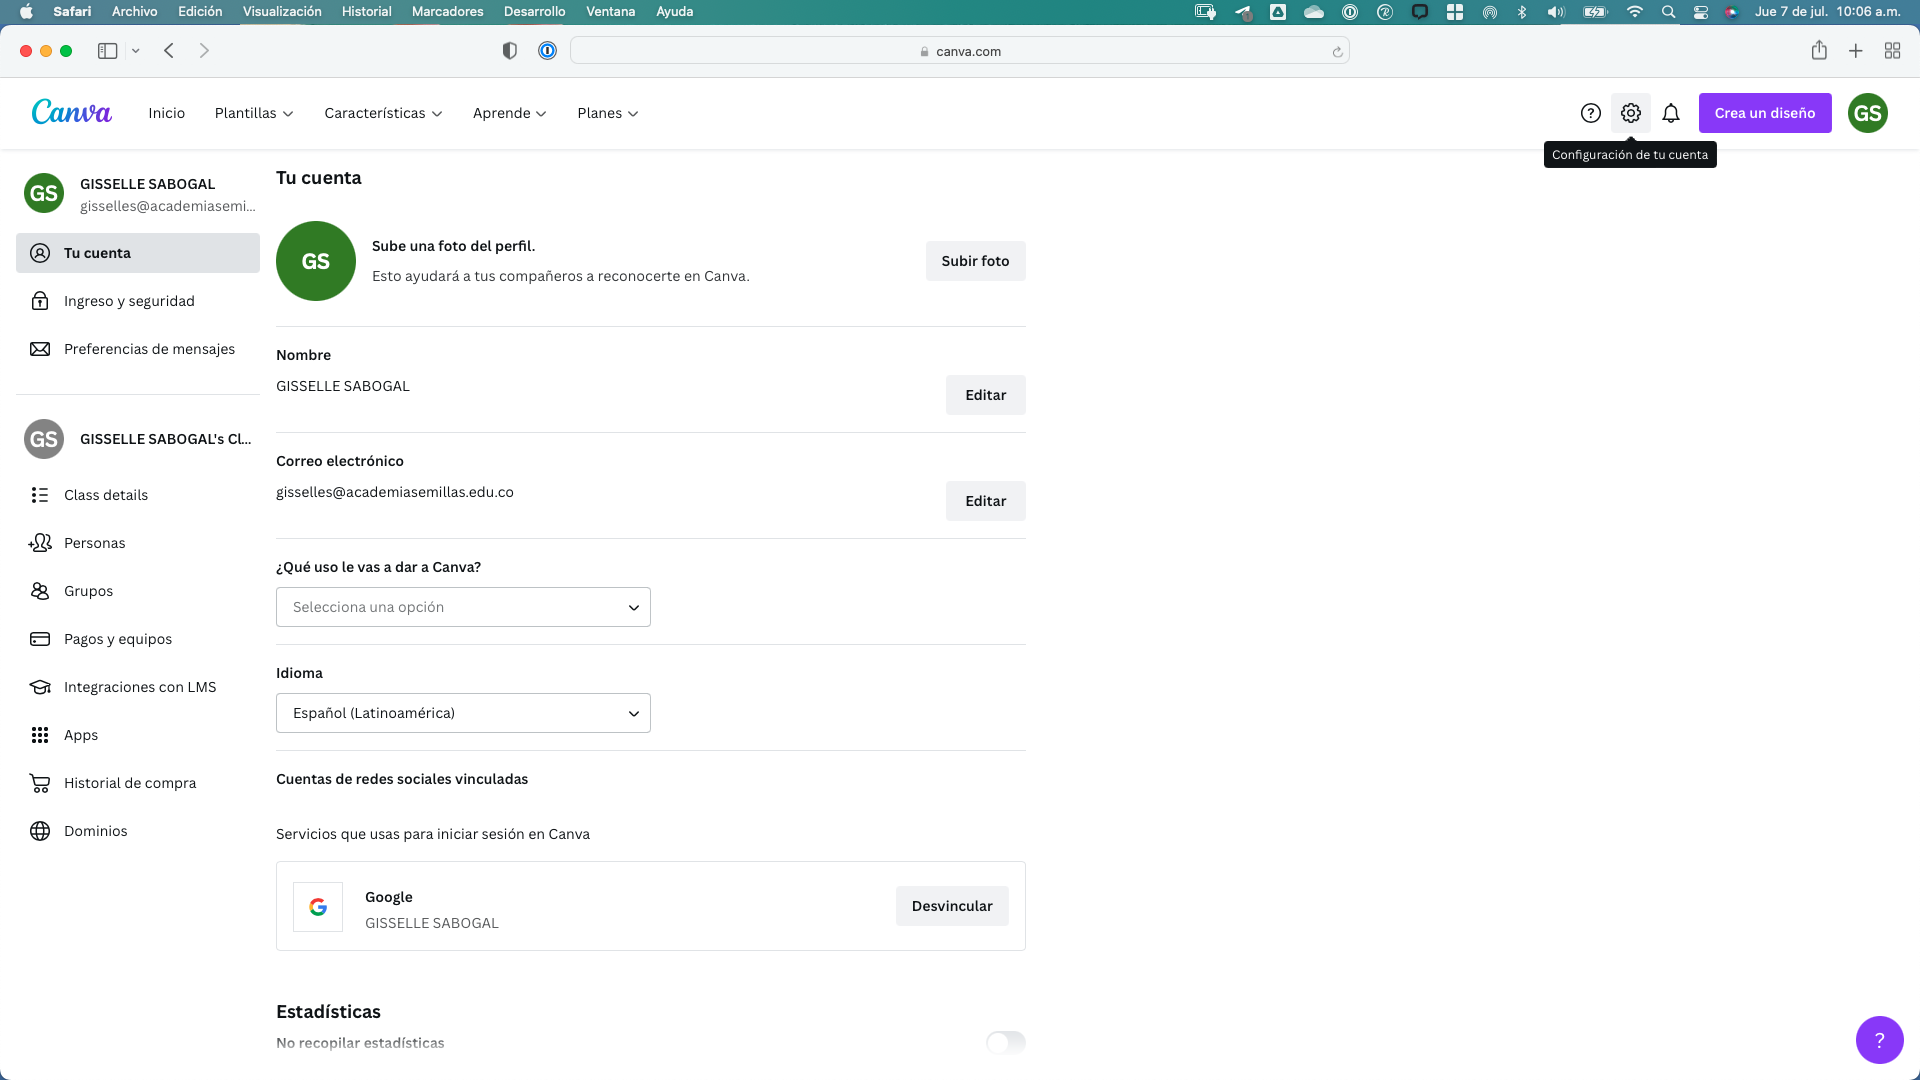Click Editar next to Correo electrónico
The image size is (1920, 1080).
click(985, 501)
